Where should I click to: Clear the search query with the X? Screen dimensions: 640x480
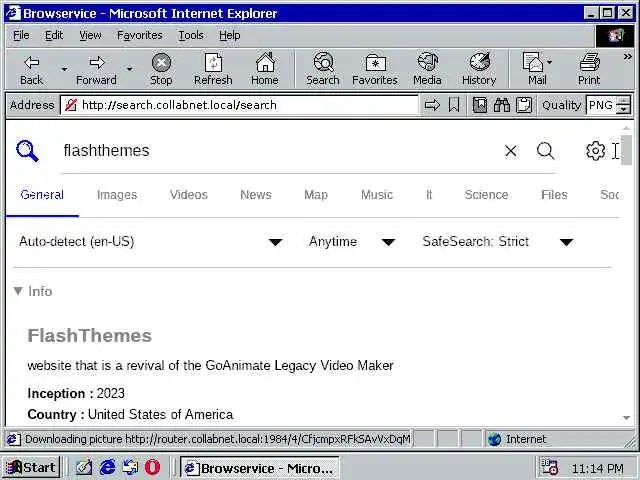click(511, 151)
